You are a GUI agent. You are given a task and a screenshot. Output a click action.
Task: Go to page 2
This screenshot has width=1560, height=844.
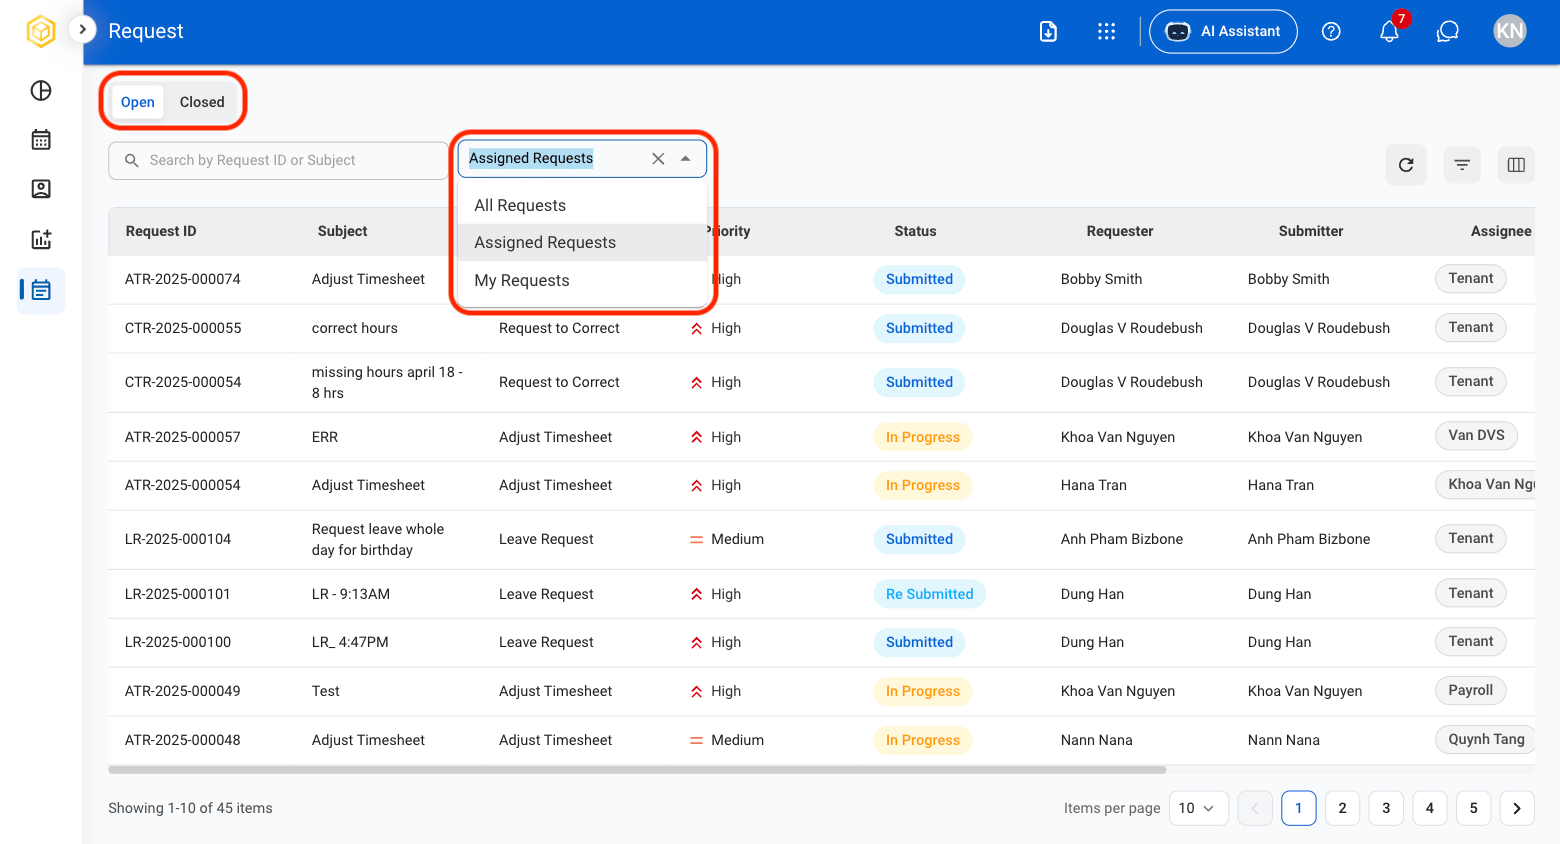coord(1342,808)
